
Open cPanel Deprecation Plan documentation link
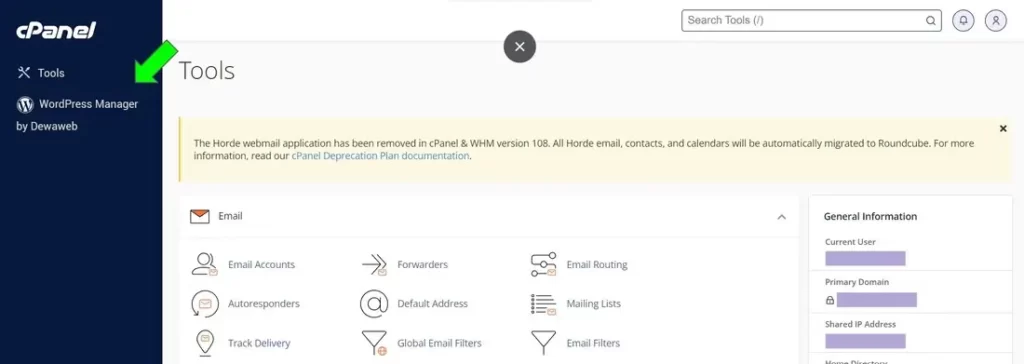[380, 156]
